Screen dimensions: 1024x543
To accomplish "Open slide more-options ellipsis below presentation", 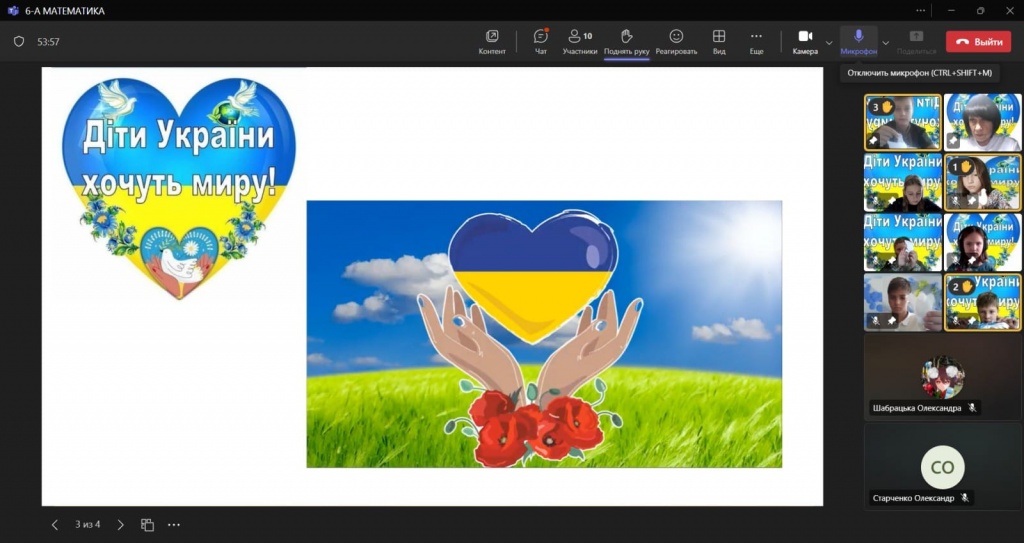I will tap(174, 525).
